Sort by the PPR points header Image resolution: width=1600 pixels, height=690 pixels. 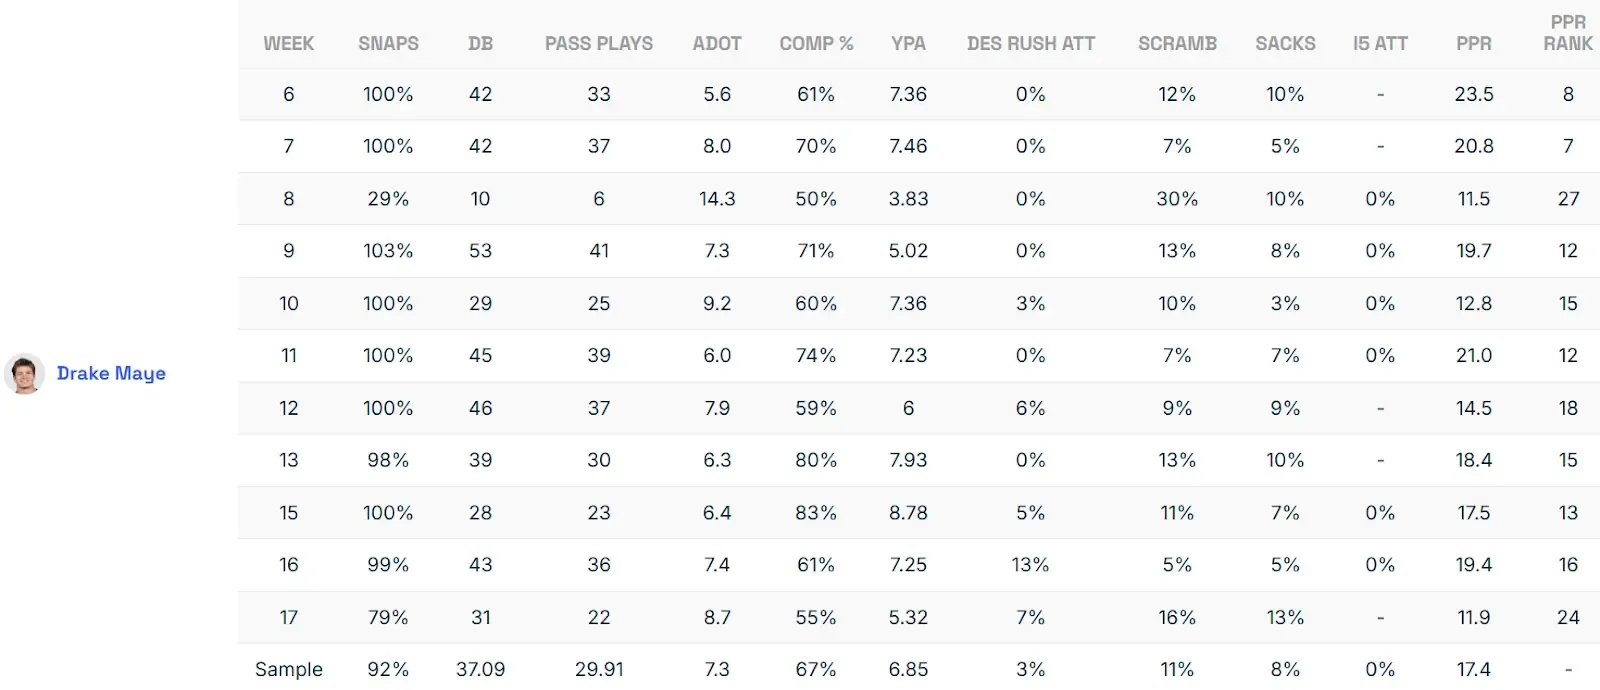pos(1474,44)
